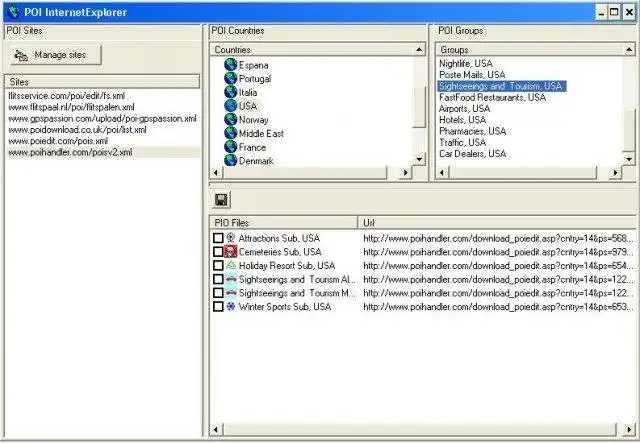Click Groups list scroll up arrow
This screenshot has width=640, height=443.
pyautogui.click(x=629, y=49)
